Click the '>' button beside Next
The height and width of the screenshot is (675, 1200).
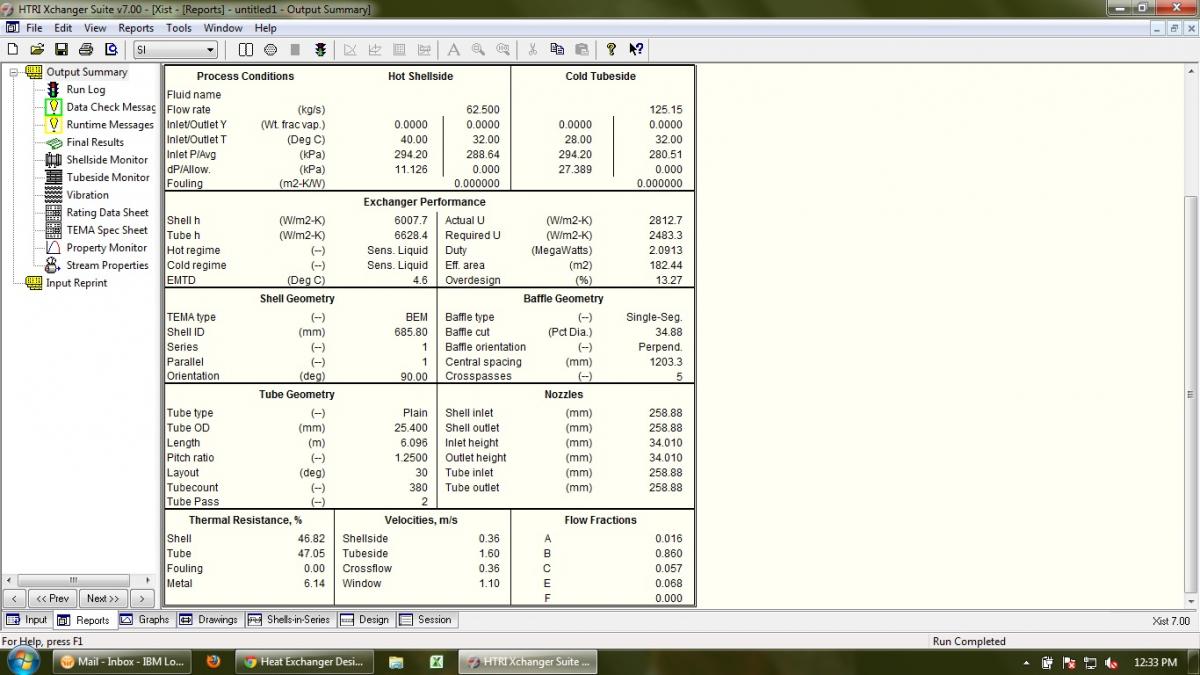click(142, 599)
